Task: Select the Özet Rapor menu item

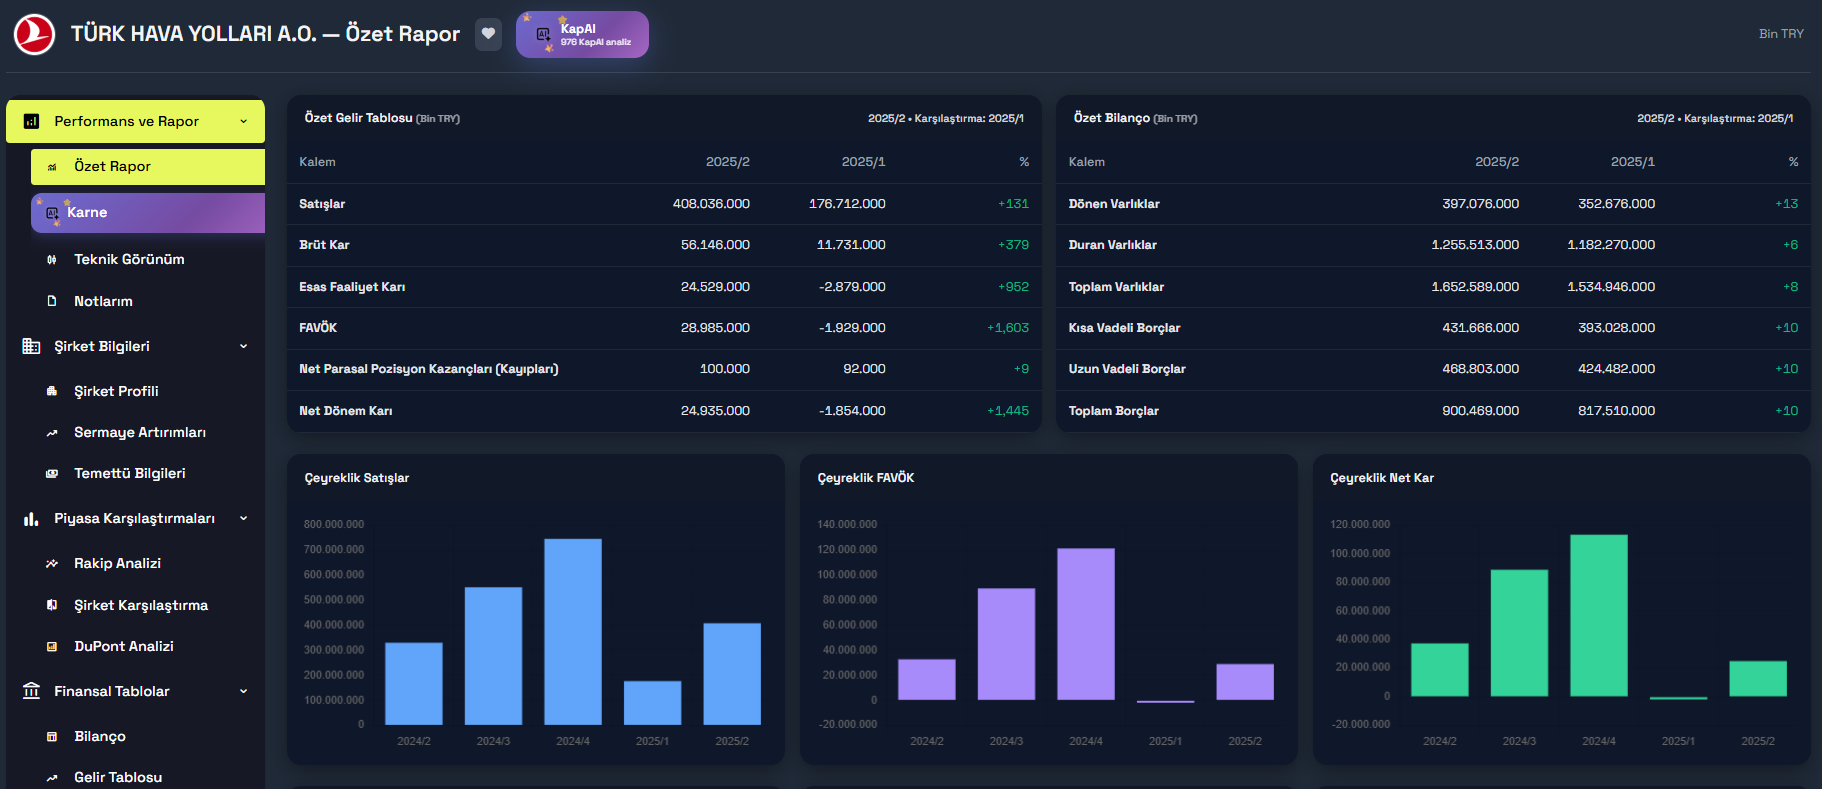Action: click(x=148, y=167)
